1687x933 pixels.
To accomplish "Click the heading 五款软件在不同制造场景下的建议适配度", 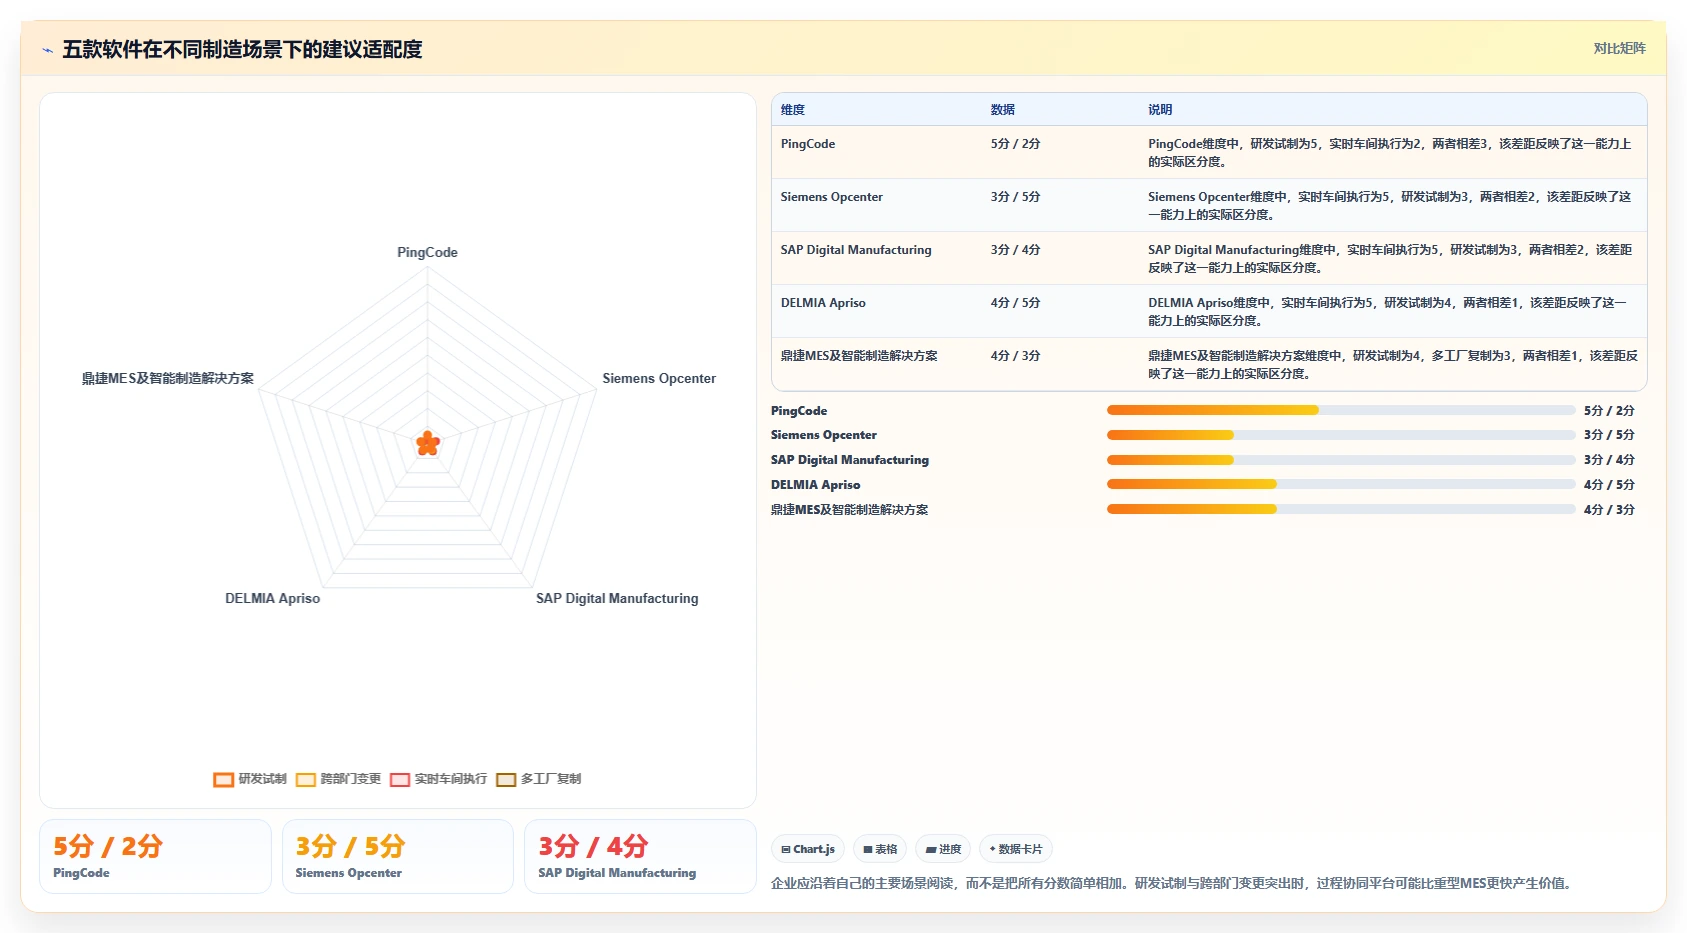I will [242, 49].
